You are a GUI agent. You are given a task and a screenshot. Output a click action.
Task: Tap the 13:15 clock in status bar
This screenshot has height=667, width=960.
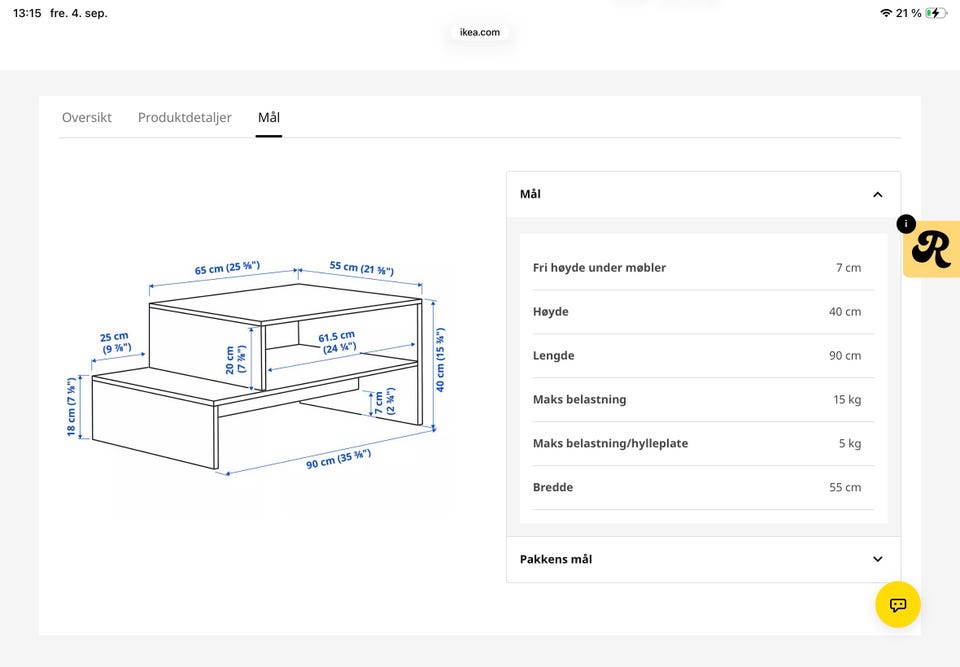tap(27, 13)
